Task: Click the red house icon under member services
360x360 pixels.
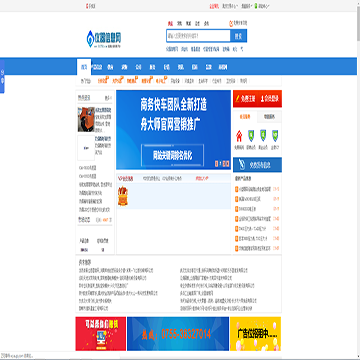Action: coord(239,136)
